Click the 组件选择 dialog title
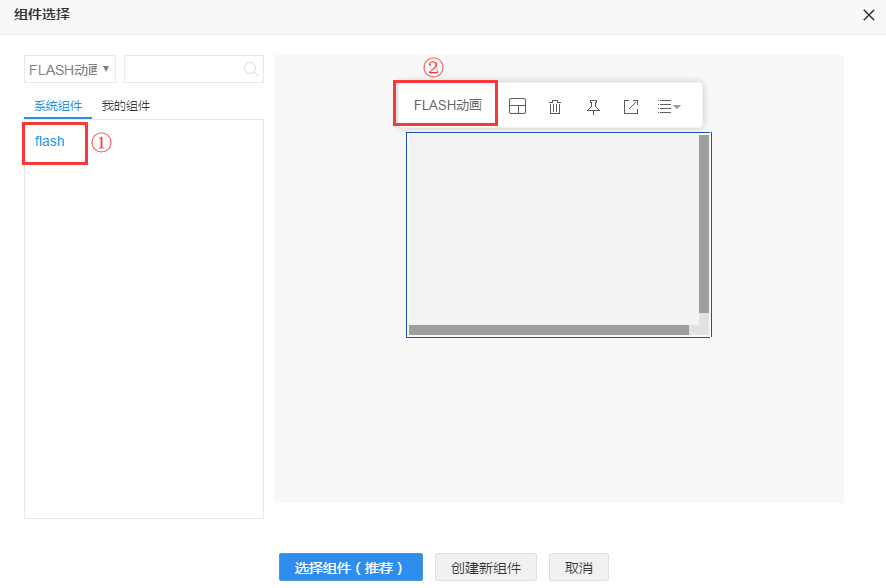Viewport: 886px width, 588px height. pyautogui.click(x=42, y=15)
